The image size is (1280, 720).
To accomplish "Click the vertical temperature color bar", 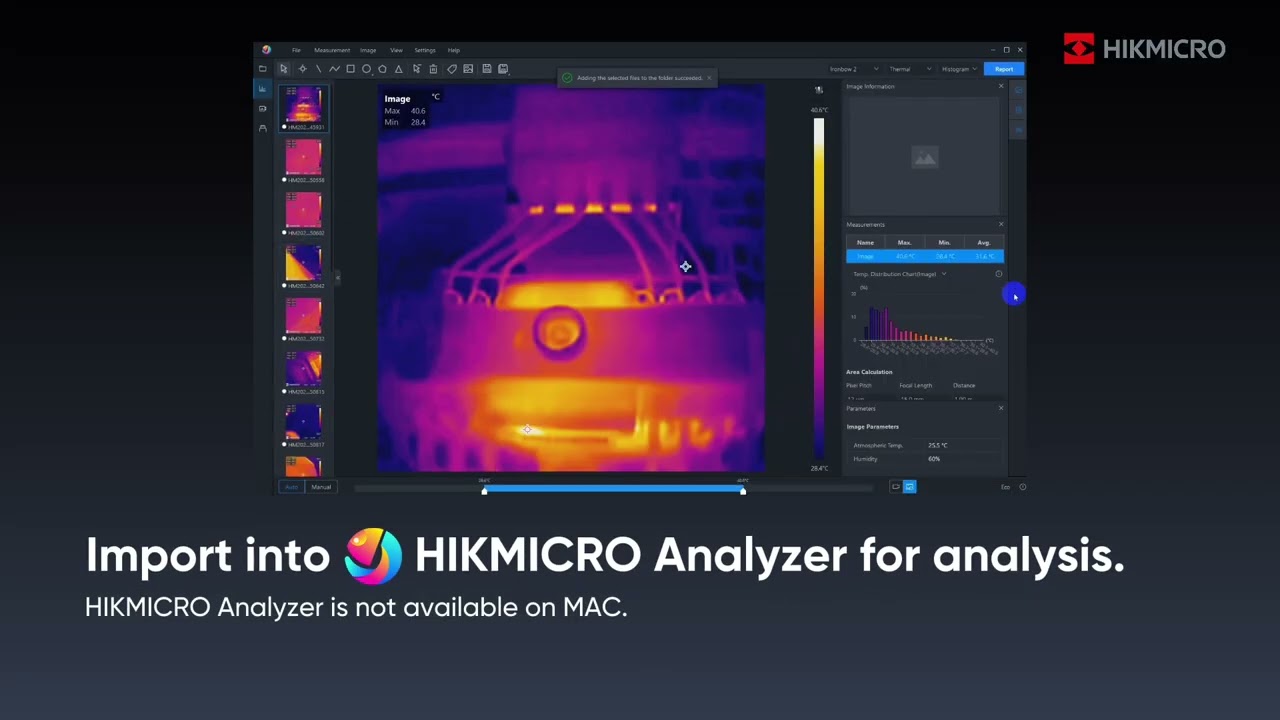I will pyautogui.click(x=819, y=289).
